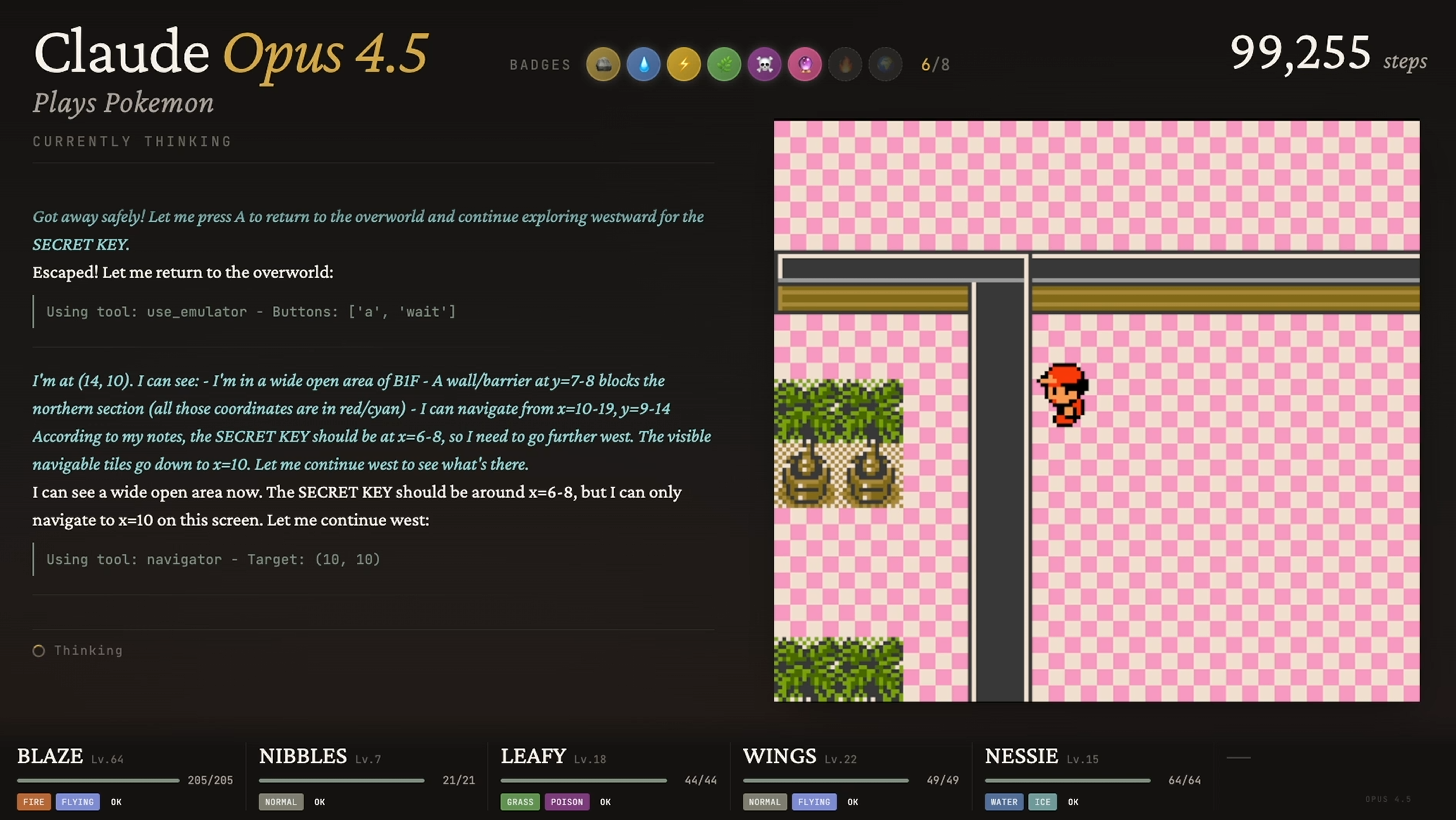Click NIBBLES's 21/21 HP value
Viewport: 1456px width, 820px height.
coord(459,780)
